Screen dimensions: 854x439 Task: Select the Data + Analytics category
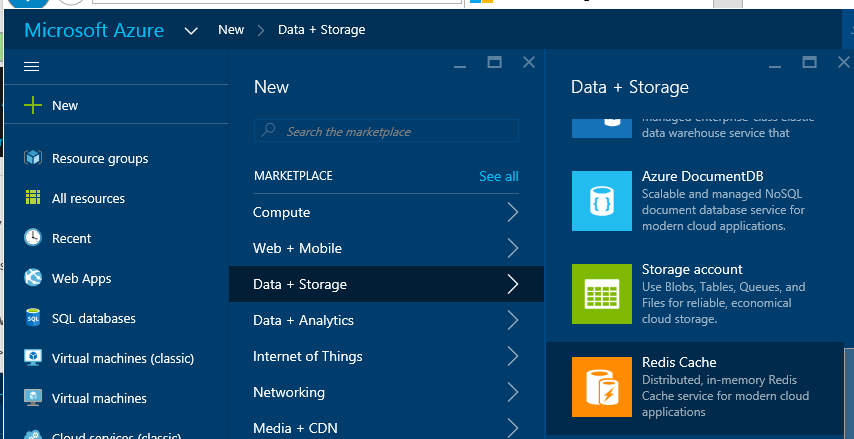303,320
